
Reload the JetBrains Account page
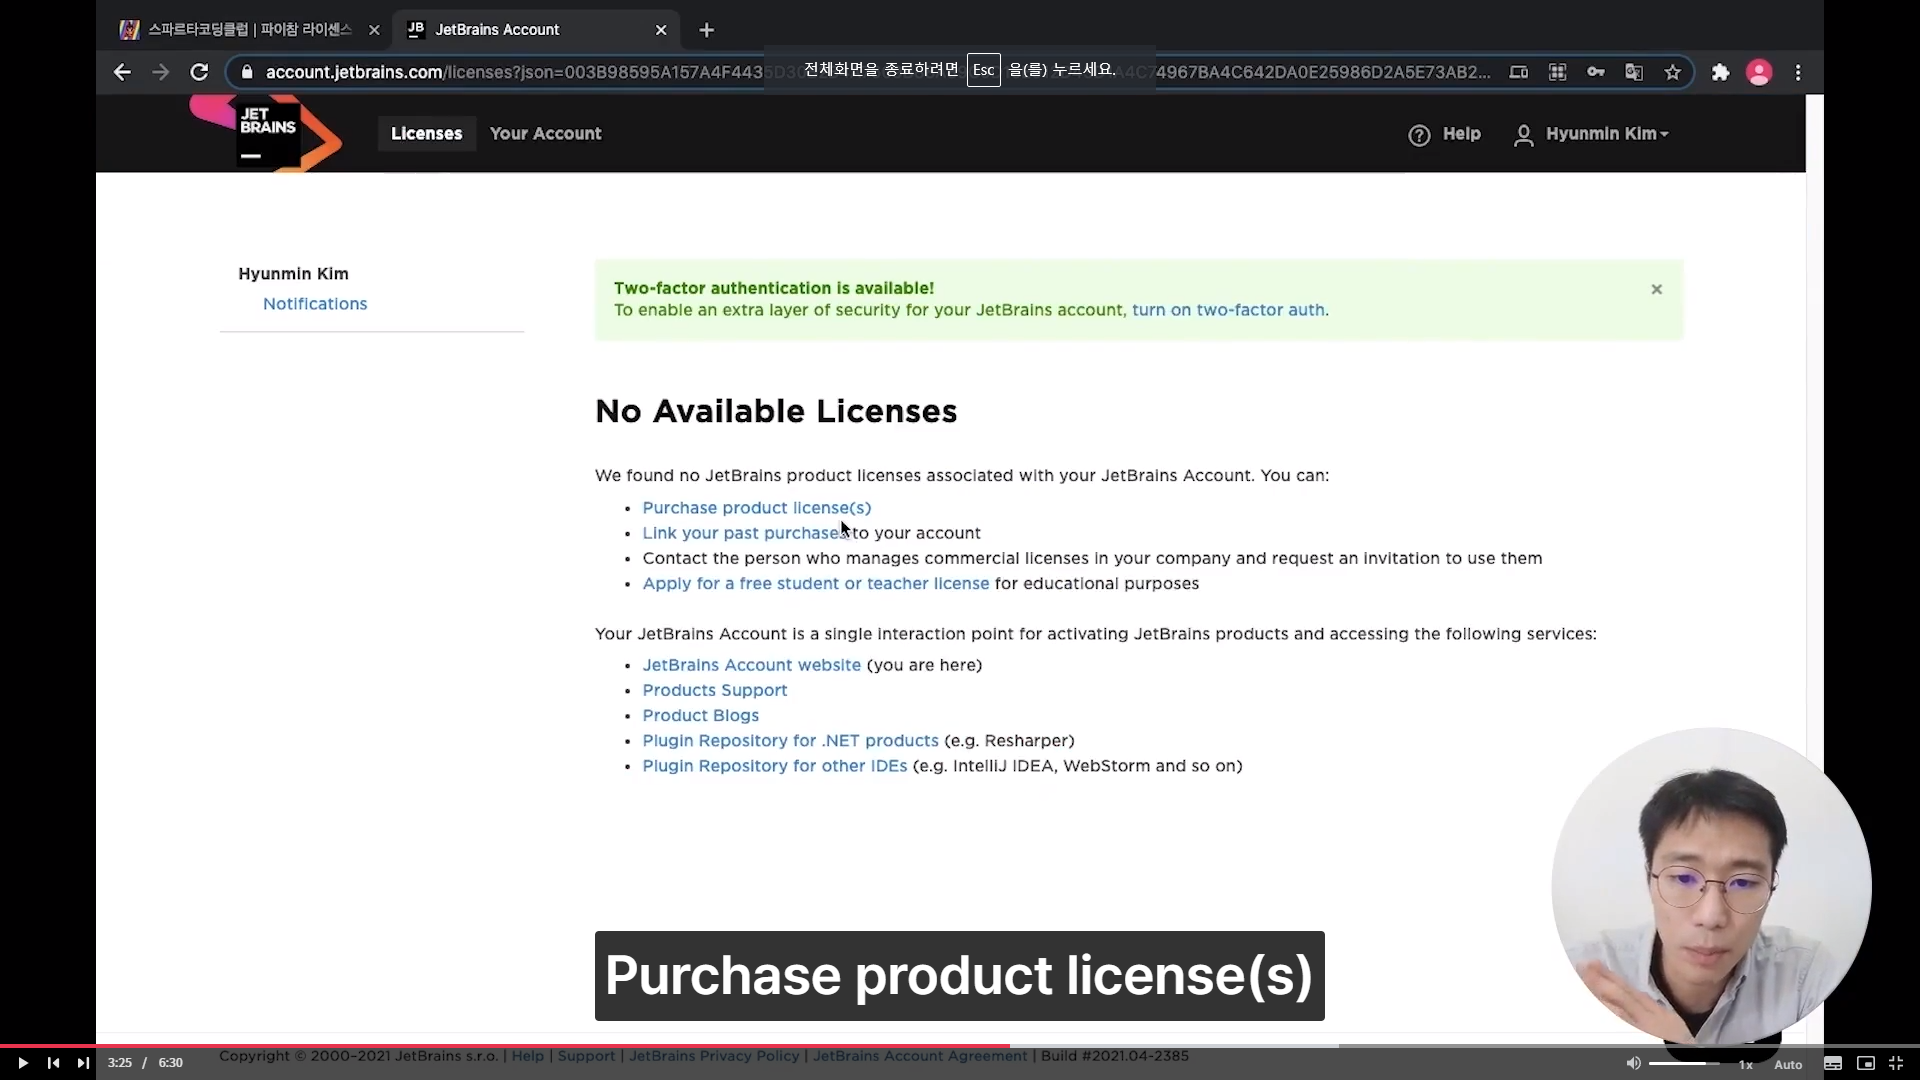(199, 72)
